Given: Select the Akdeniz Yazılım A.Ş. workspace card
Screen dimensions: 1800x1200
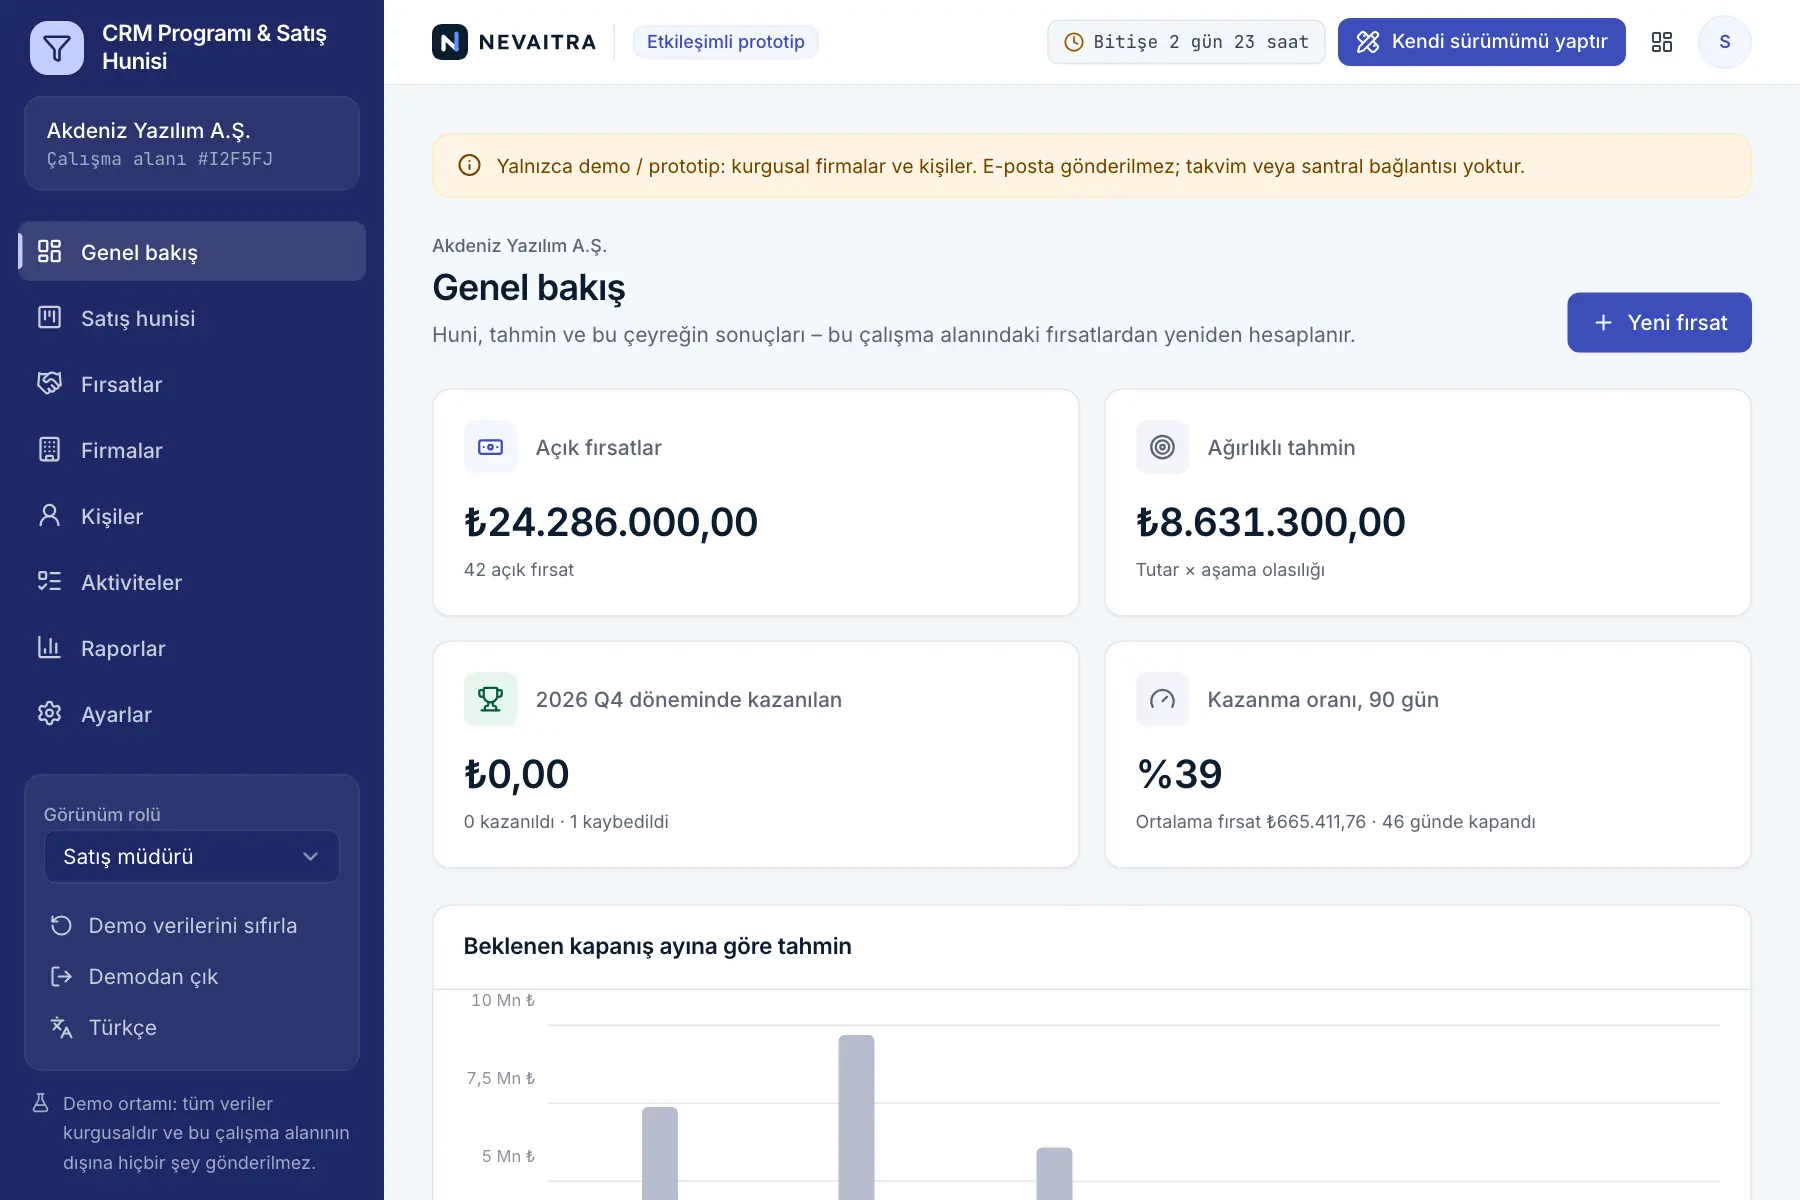Looking at the screenshot, I should coord(192,143).
